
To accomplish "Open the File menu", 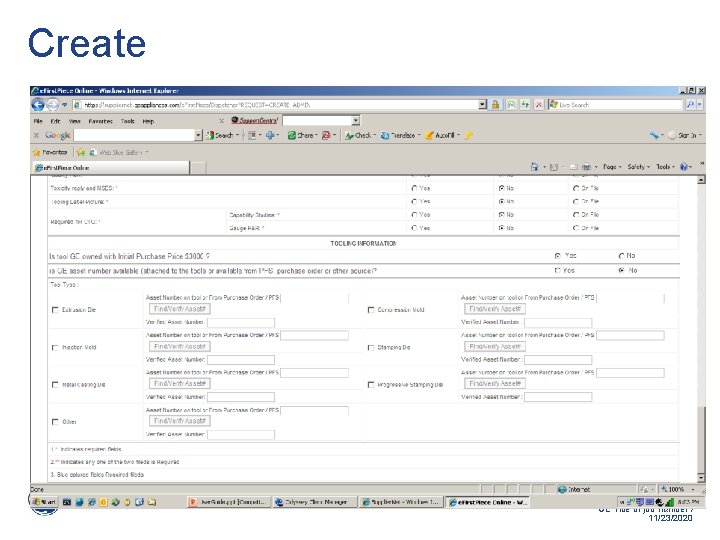I will point(38,121).
